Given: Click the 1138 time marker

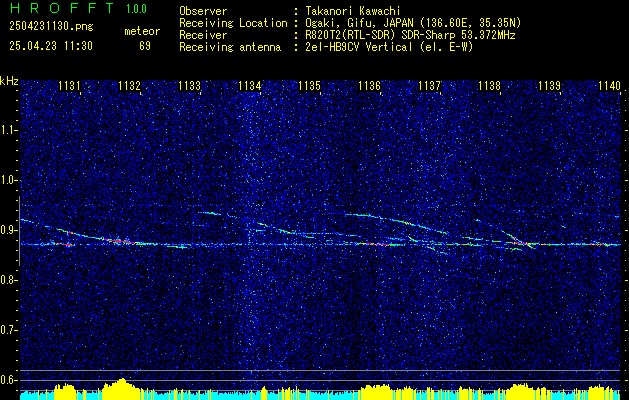Looking at the screenshot, I should point(489,86).
